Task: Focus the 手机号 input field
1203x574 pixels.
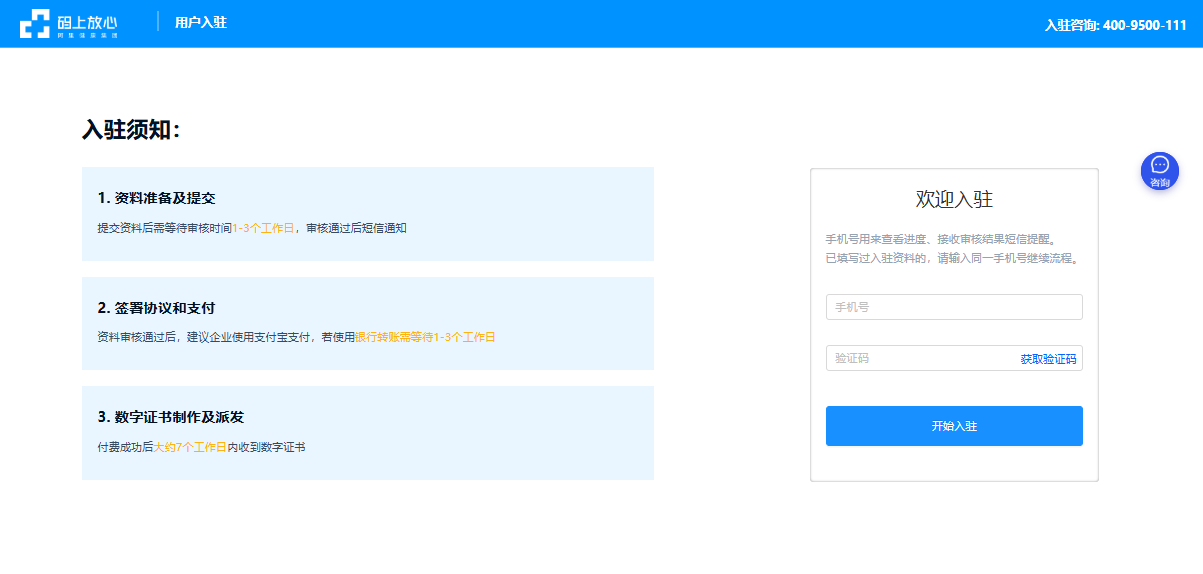Action: 953,307
